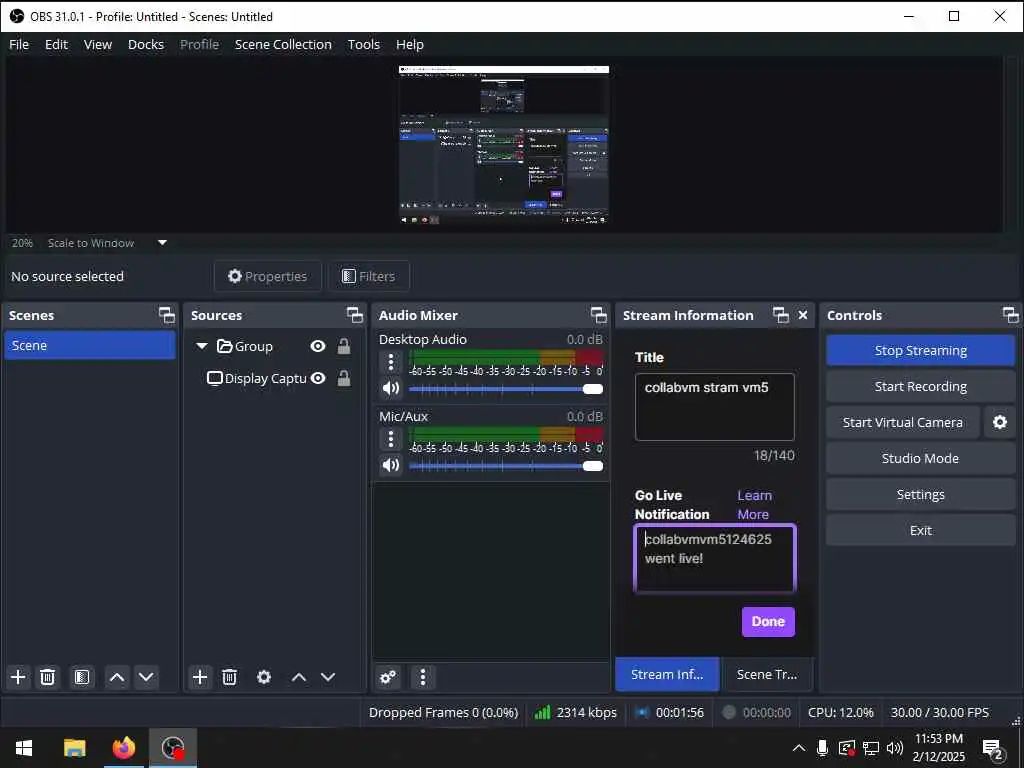Close the Stream Information dock
The image size is (1024, 768).
803,315
